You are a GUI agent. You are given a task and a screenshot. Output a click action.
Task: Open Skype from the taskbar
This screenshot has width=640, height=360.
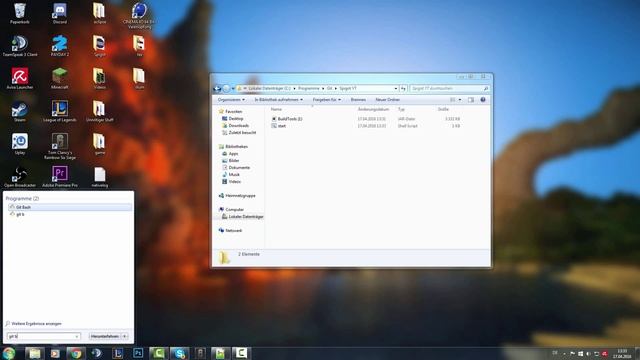pos(179,353)
